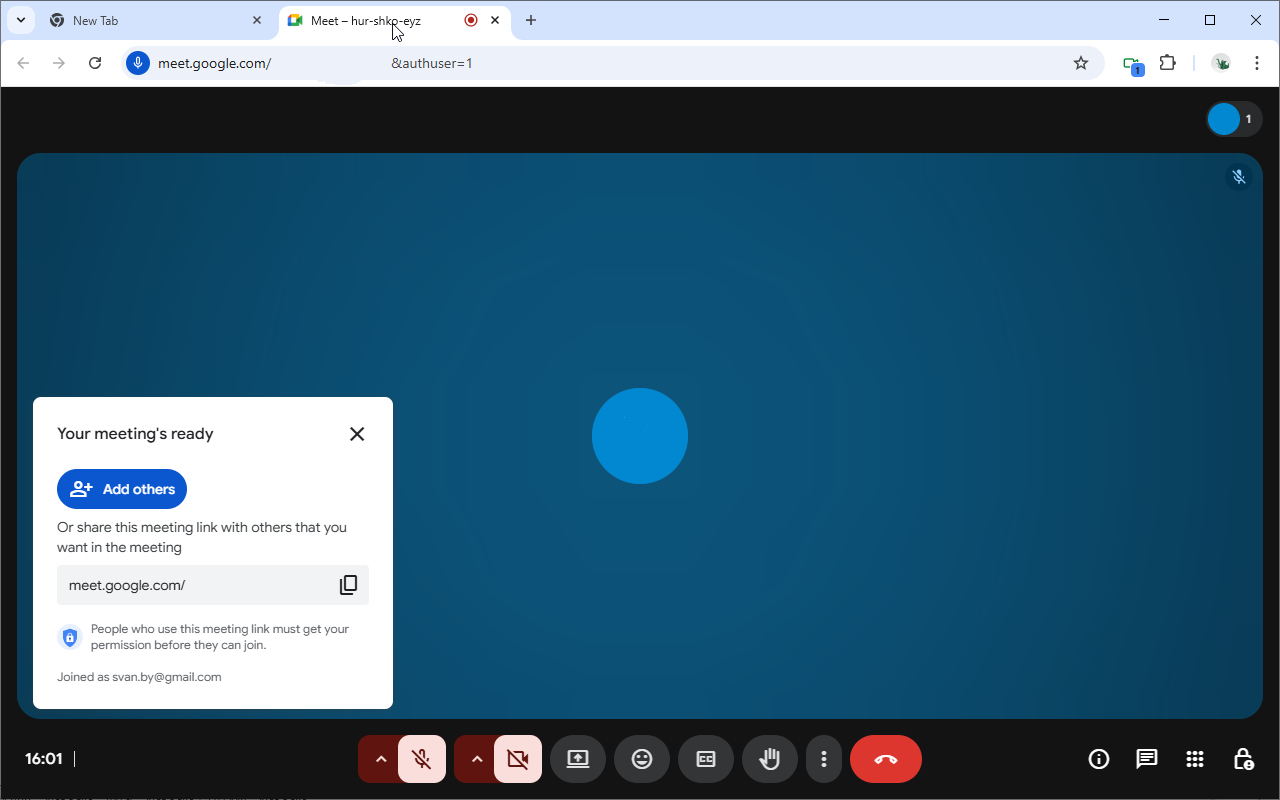Open Chrome extensions menu
Screen dimensions: 1280x800
(1167, 62)
